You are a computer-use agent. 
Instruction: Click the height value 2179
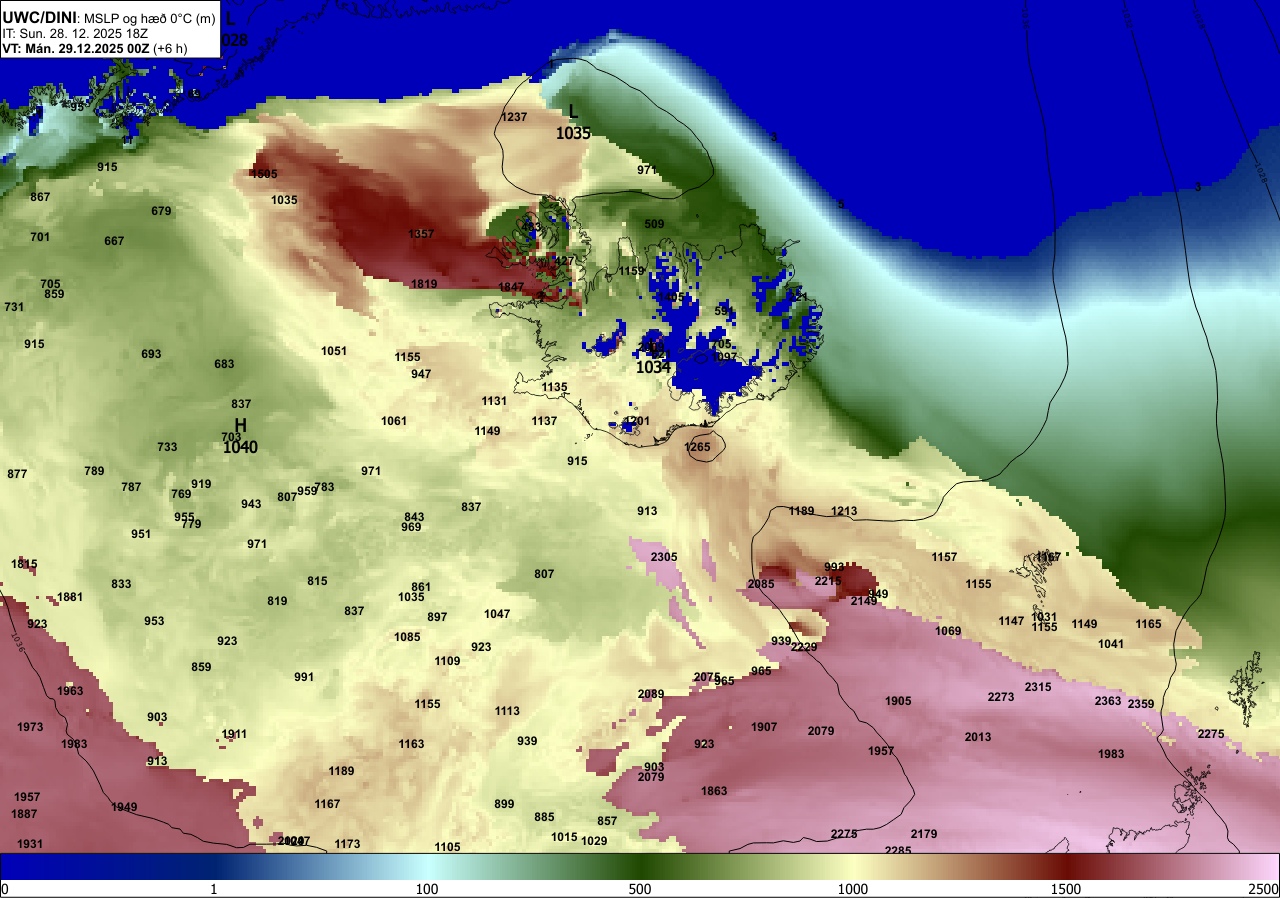(x=924, y=834)
